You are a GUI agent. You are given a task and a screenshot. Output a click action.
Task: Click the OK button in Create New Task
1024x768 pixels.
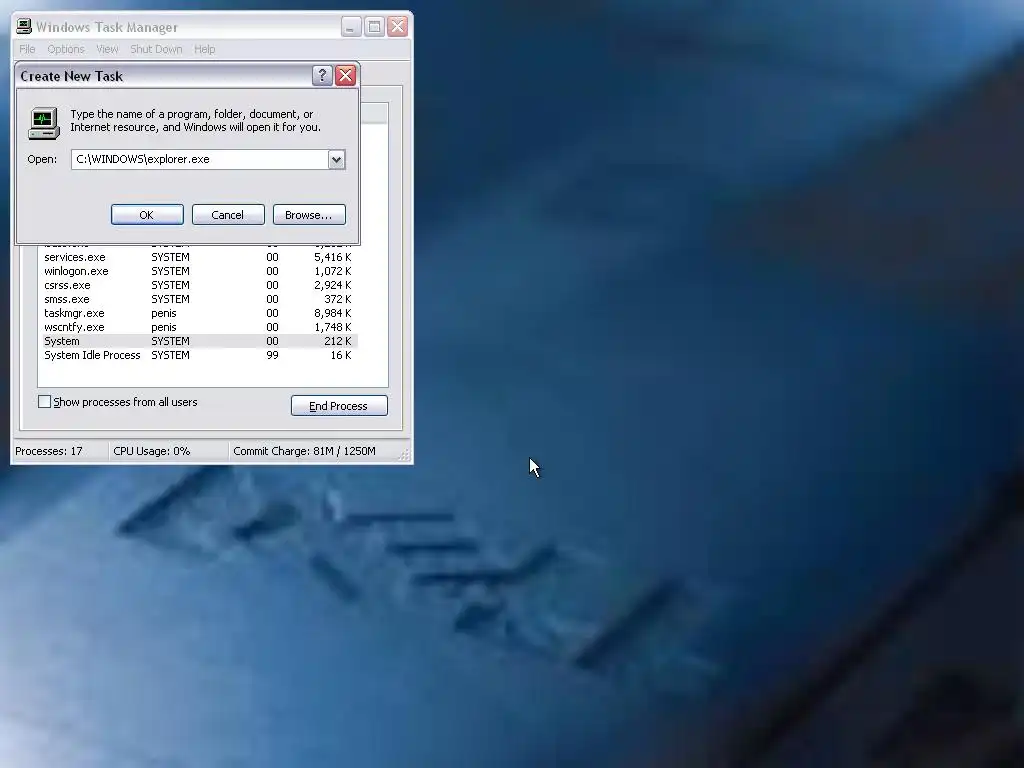point(147,215)
